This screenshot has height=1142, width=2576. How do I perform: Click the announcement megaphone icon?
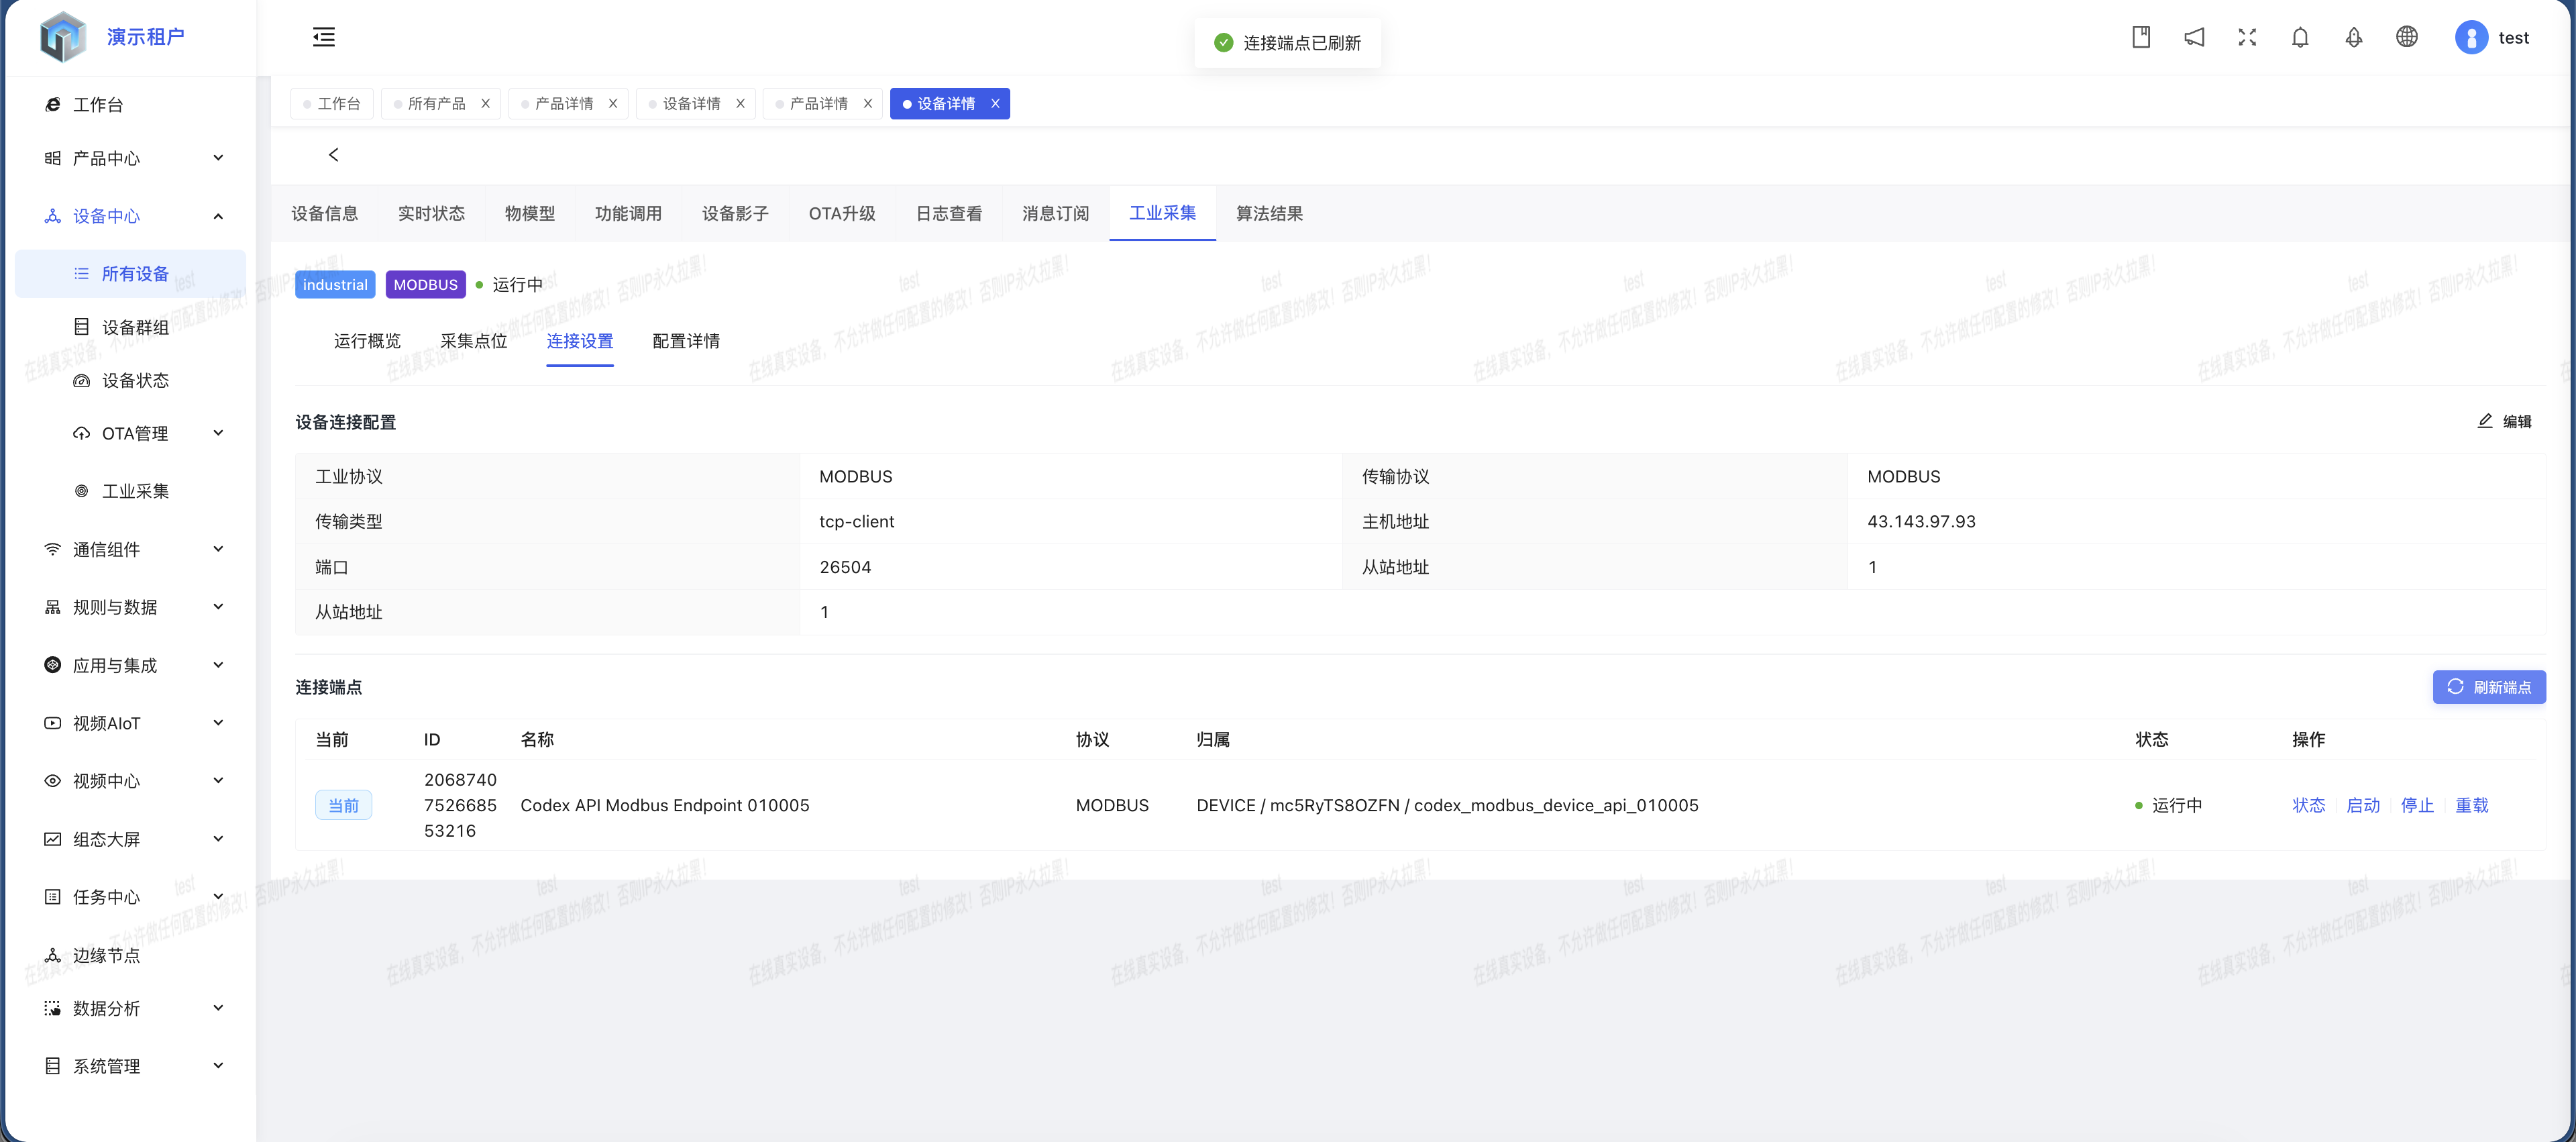[x=2194, y=37]
